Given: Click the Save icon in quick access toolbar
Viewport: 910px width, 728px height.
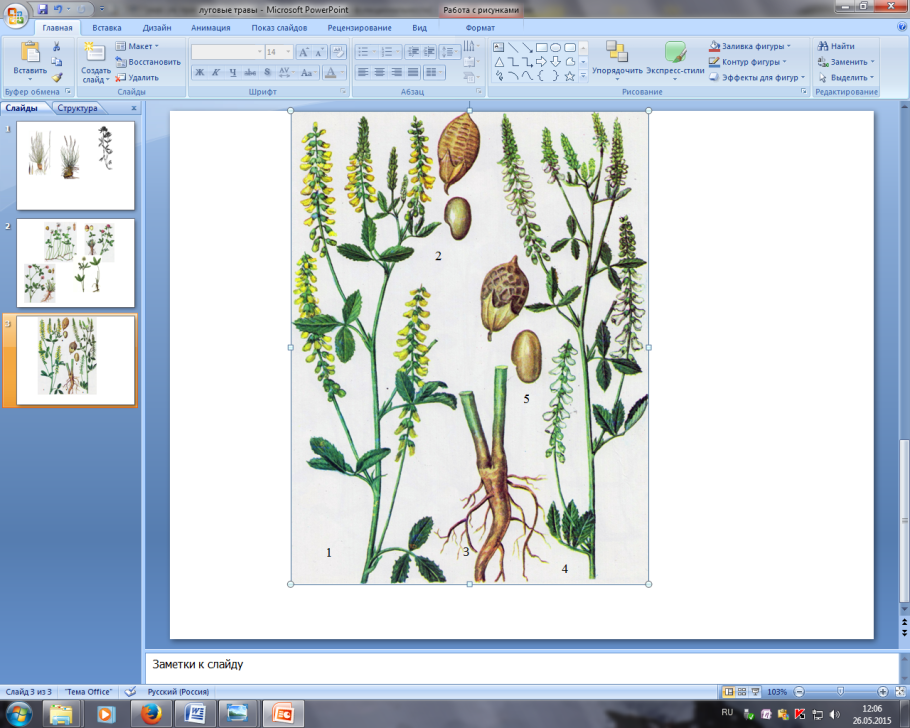Looking at the screenshot, I should click(x=43, y=9).
